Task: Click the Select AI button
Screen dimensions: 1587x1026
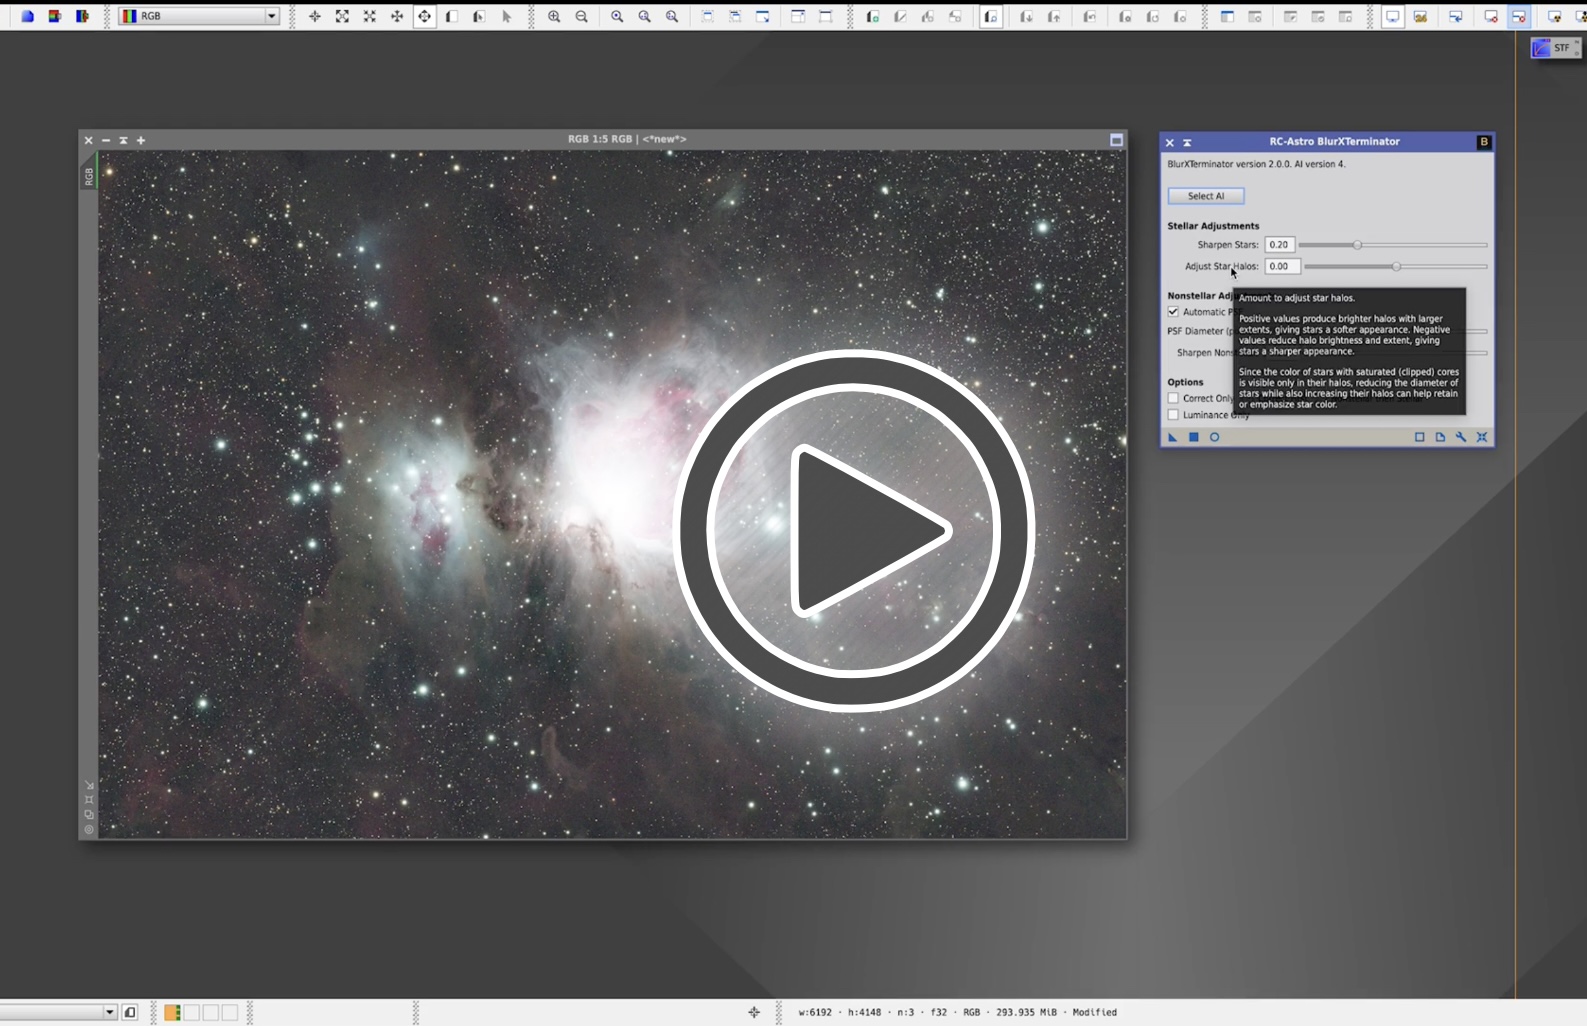Action: tap(1205, 196)
